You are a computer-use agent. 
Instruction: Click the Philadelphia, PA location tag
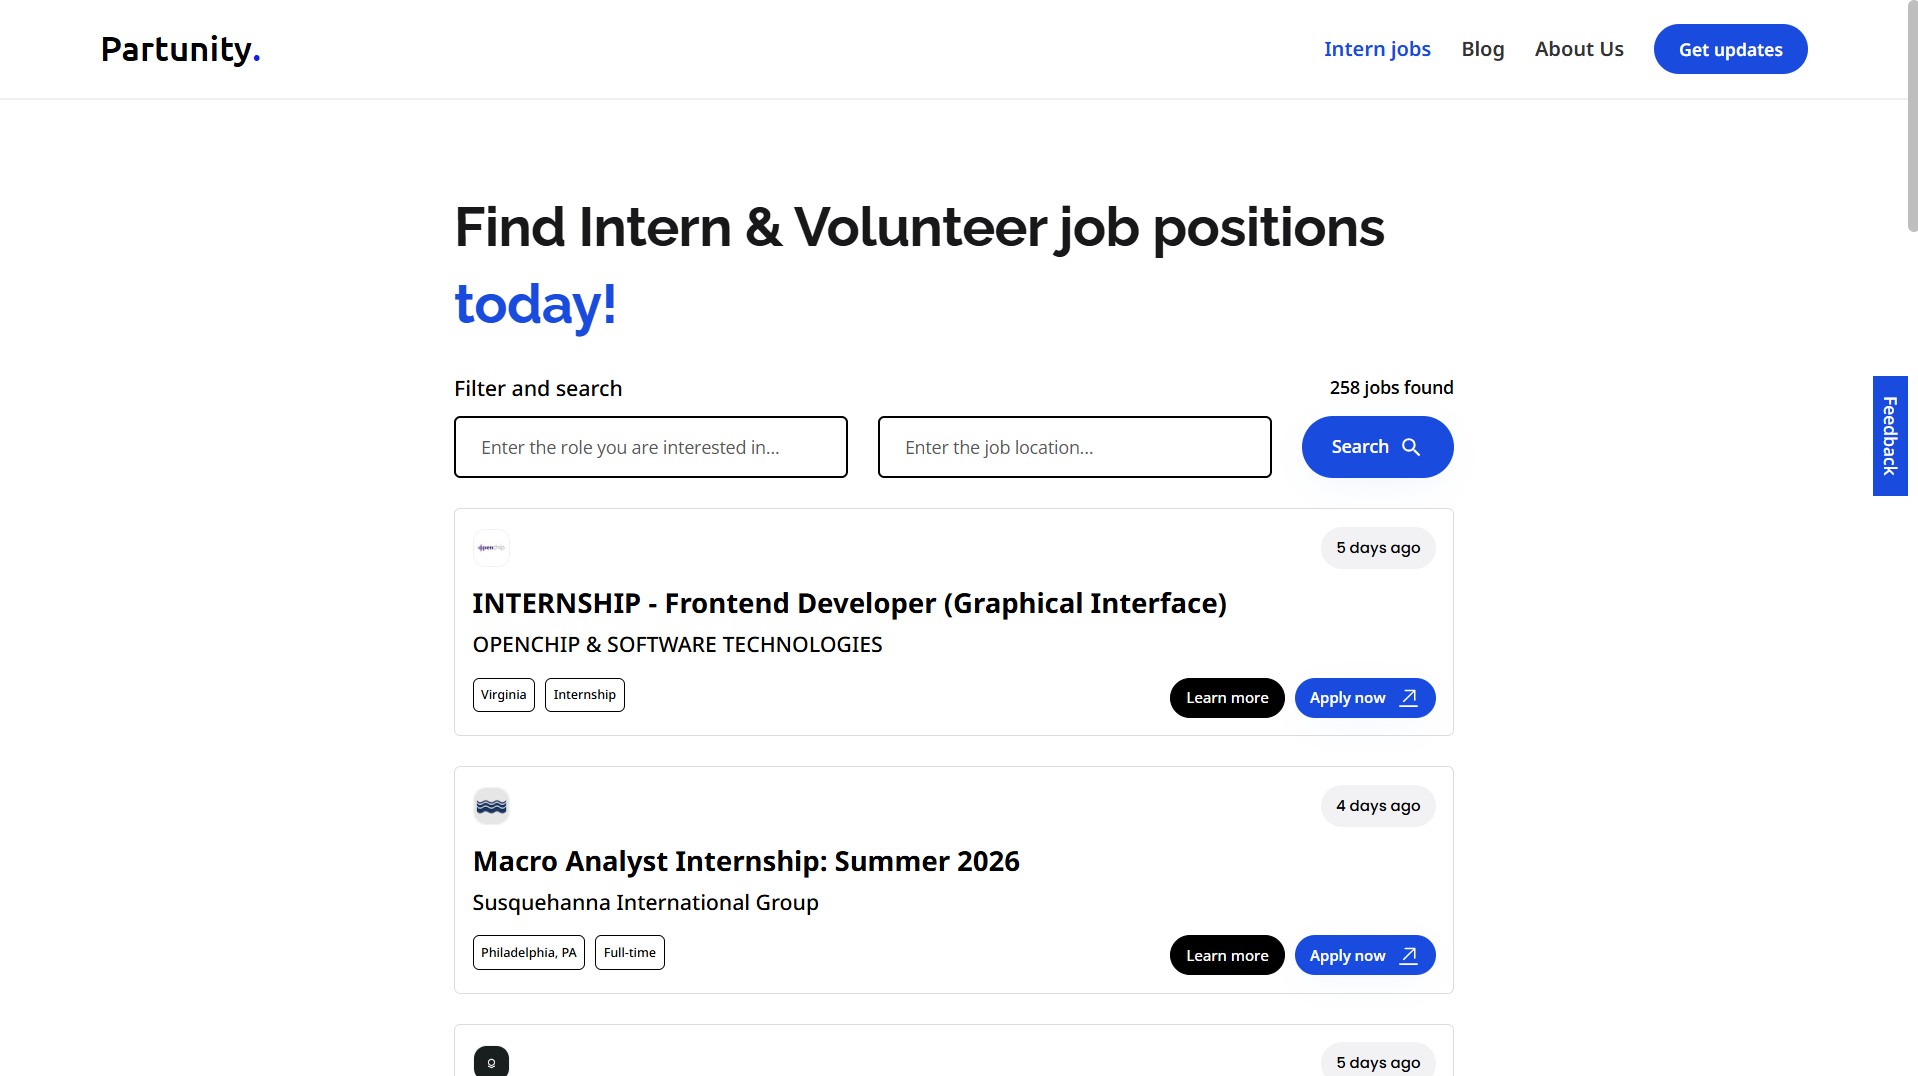tap(528, 953)
